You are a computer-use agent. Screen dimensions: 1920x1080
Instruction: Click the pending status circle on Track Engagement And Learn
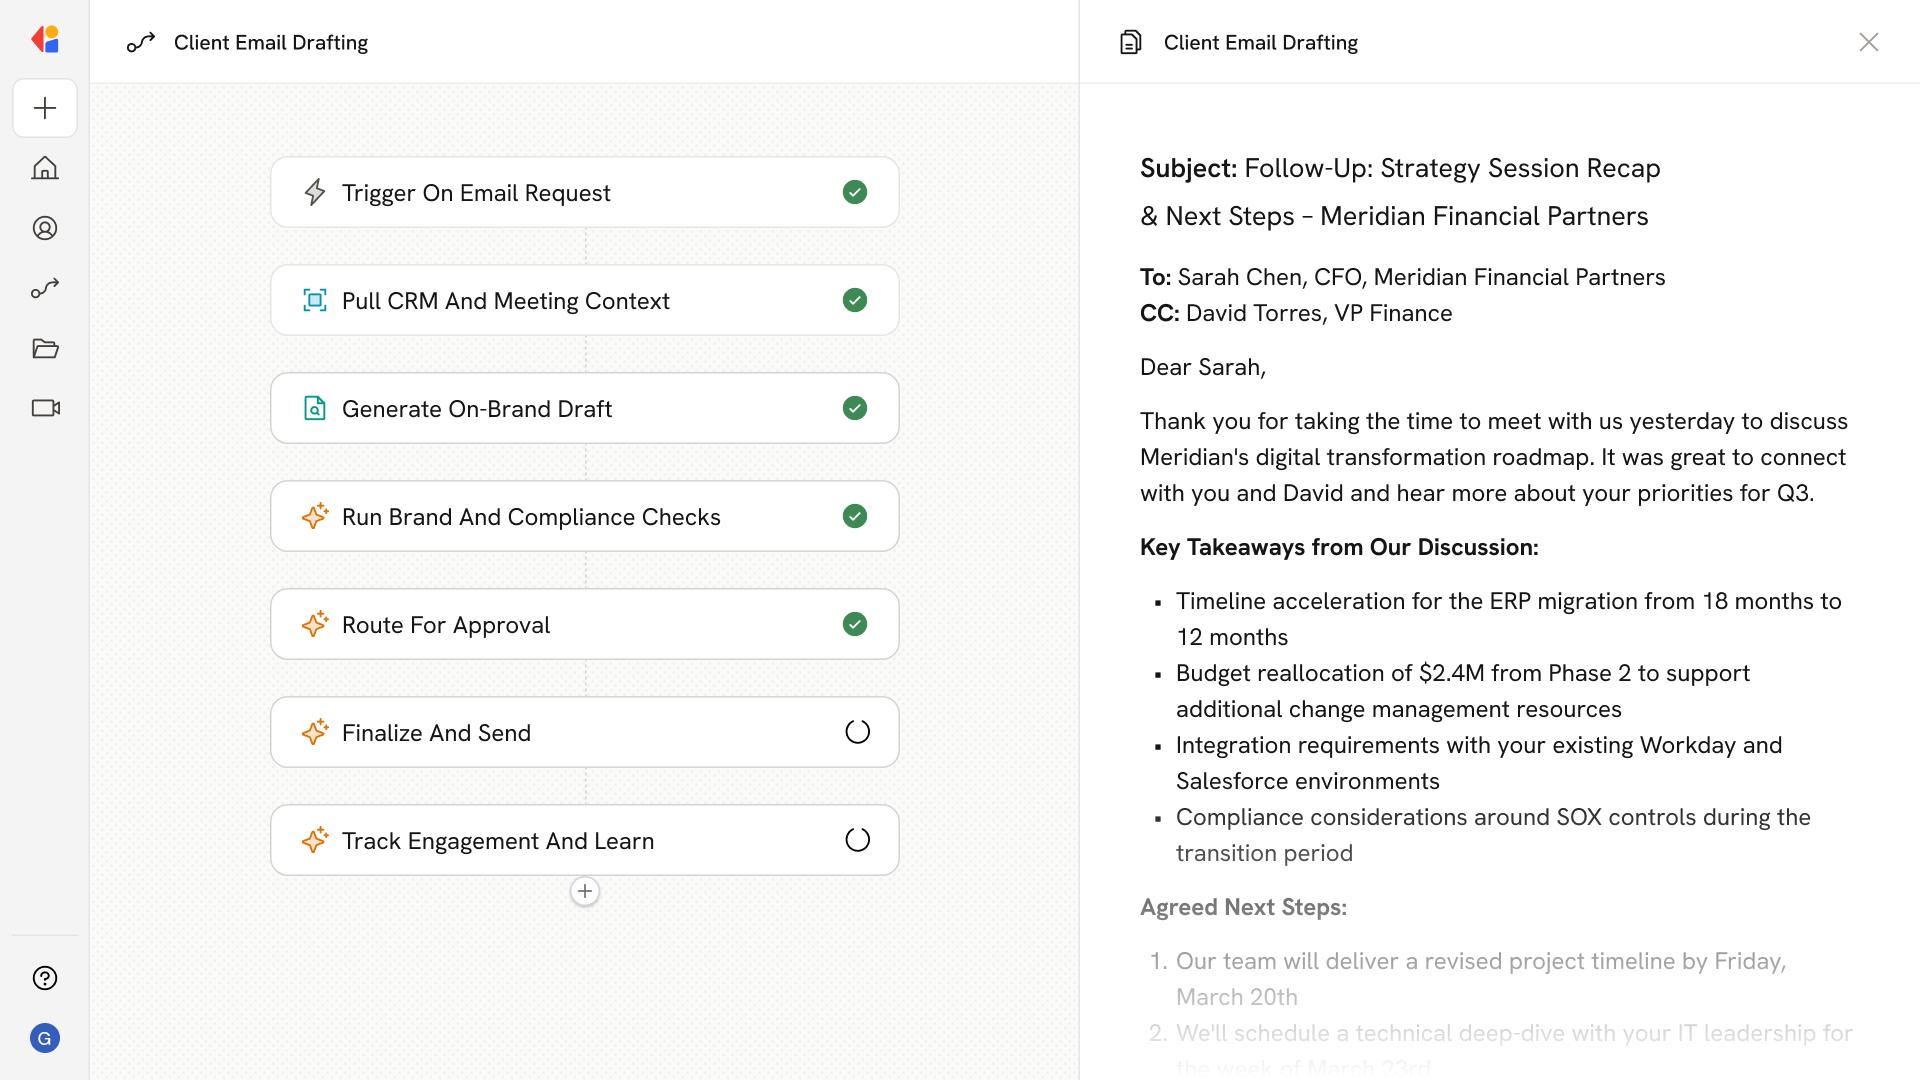[x=857, y=840]
